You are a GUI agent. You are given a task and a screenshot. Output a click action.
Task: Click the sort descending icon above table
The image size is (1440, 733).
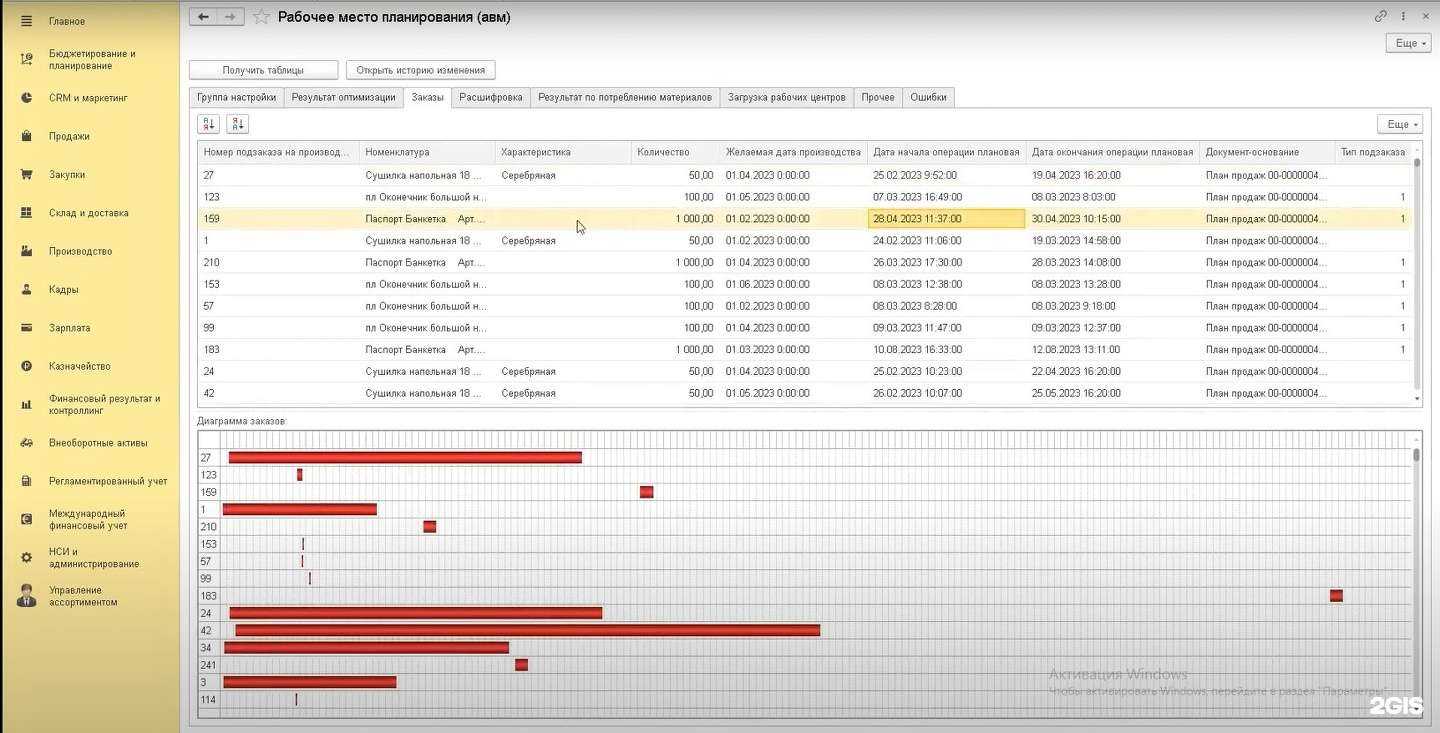237,124
